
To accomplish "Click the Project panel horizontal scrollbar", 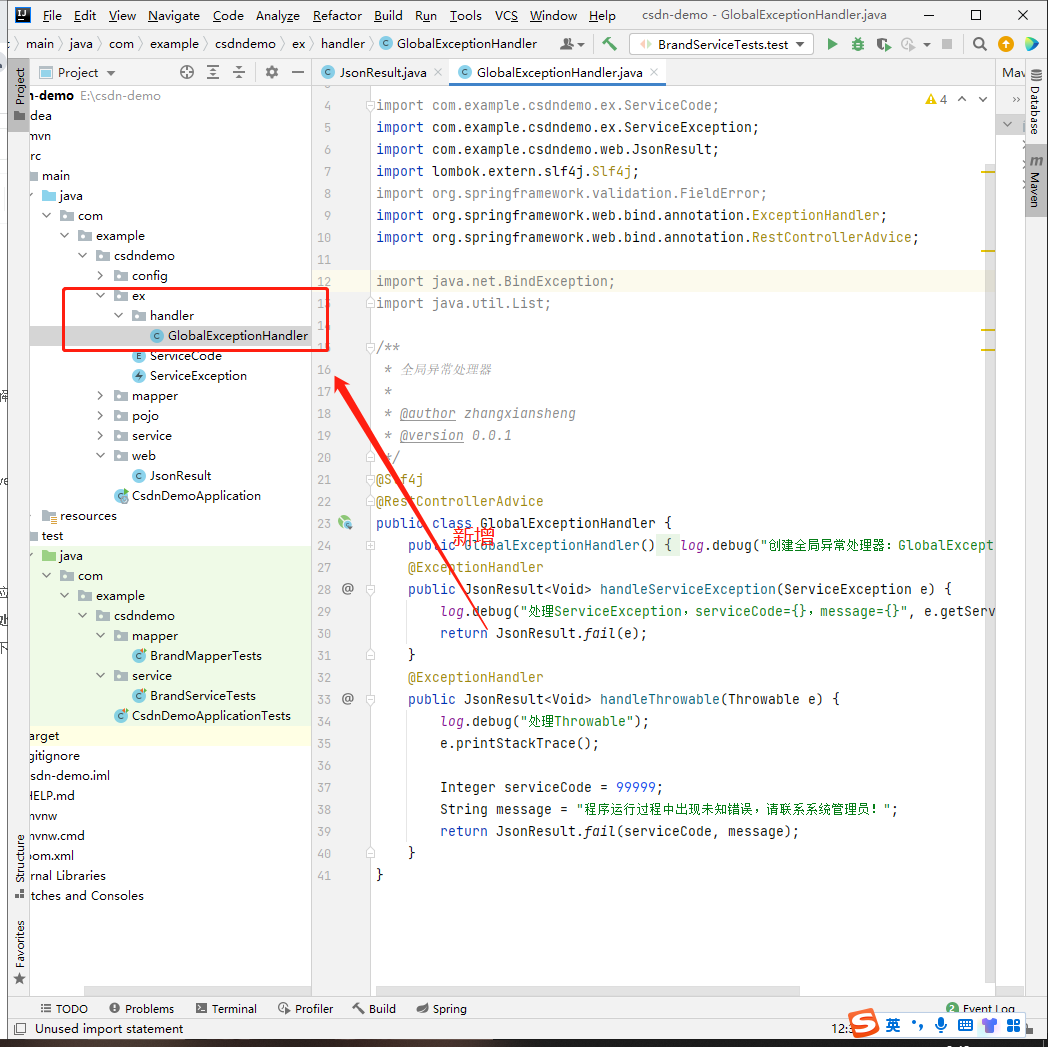I will 197,990.
